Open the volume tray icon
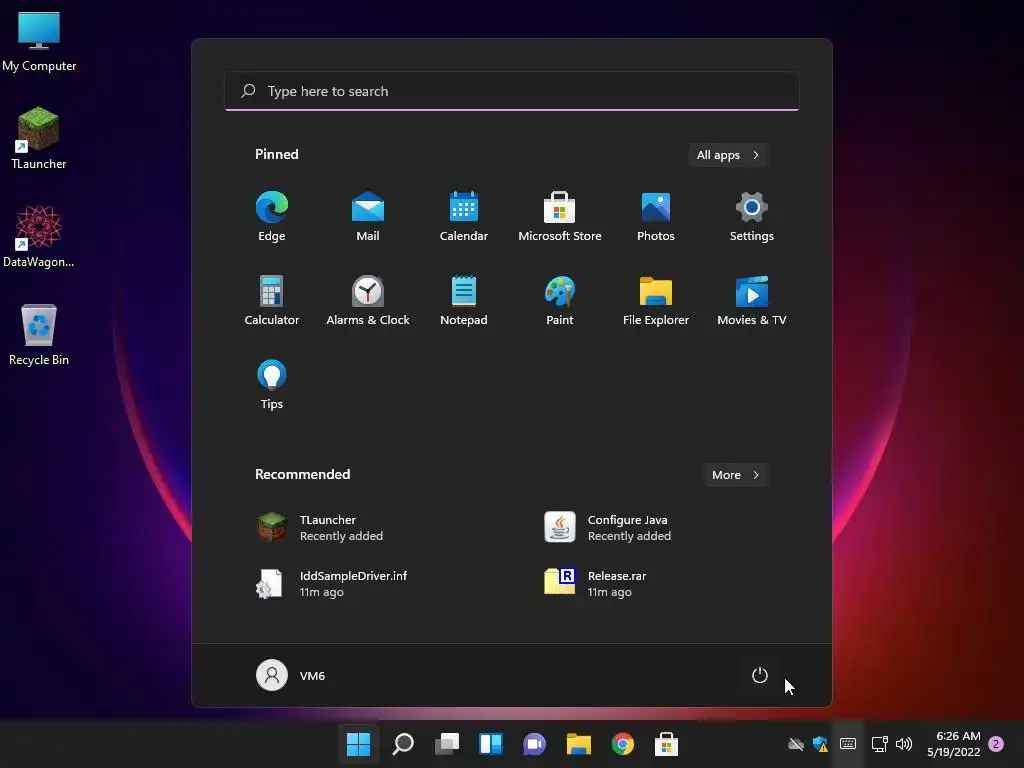The width and height of the screenshot is (1024, 768). [904, 744]
